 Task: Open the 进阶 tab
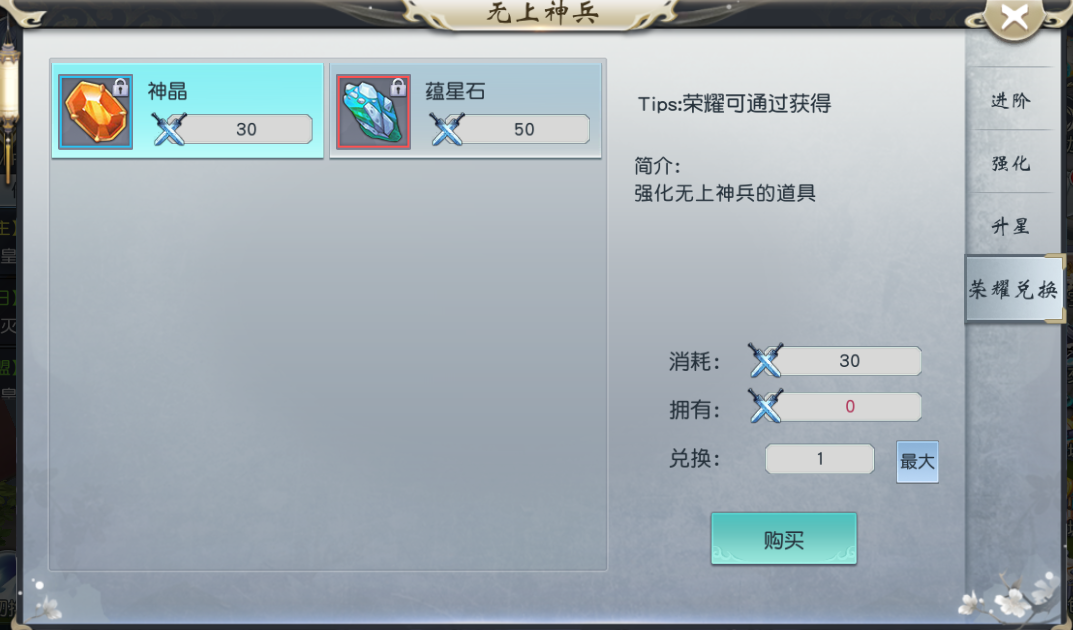[1011, 101]
